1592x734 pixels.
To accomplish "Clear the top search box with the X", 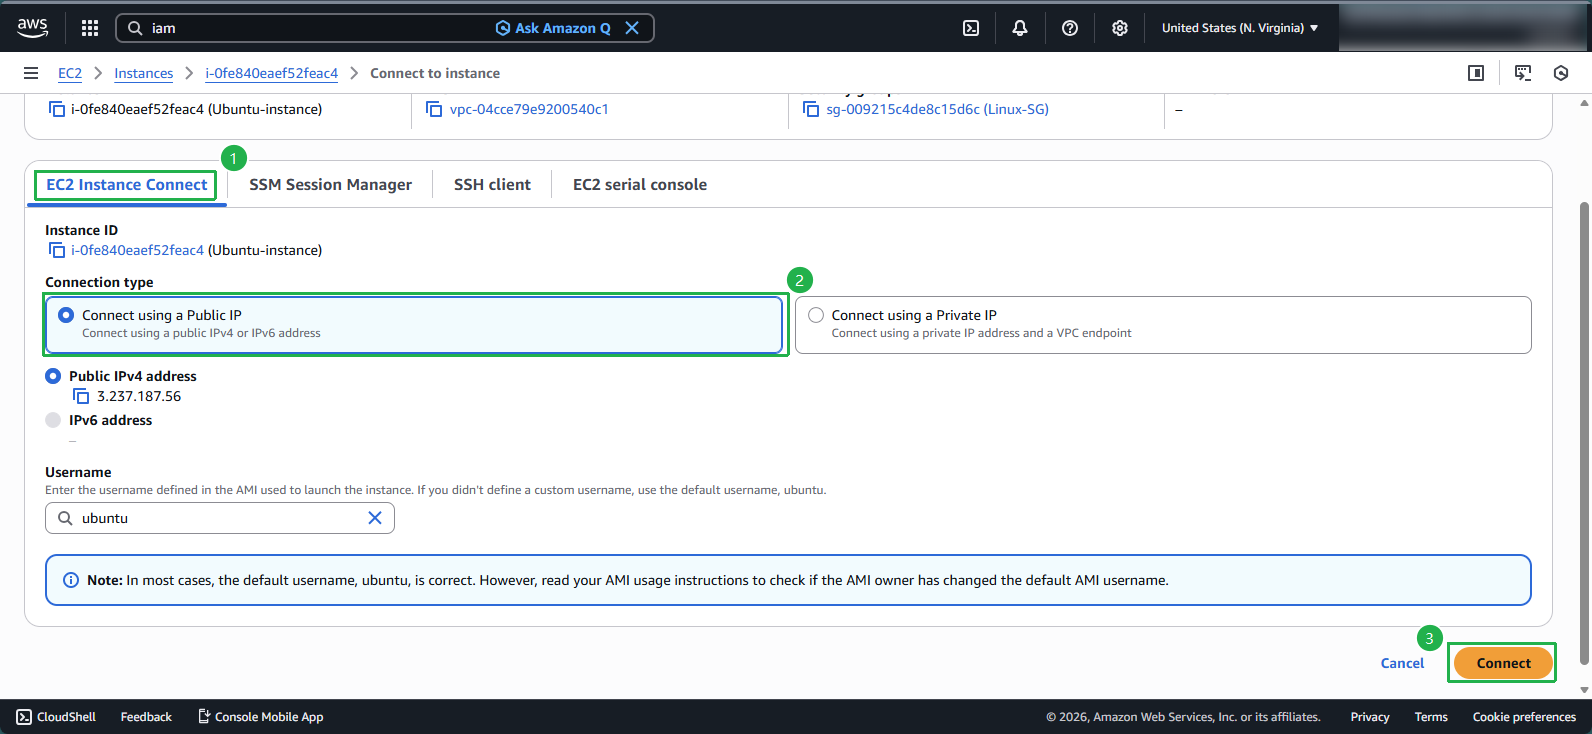I will click(x=632, y=28).
